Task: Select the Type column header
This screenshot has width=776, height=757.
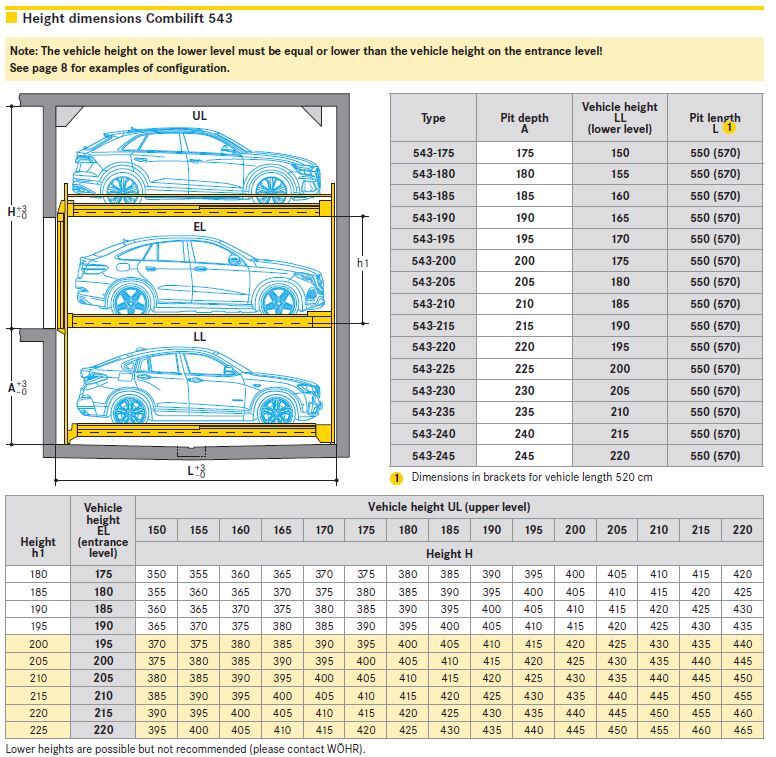Action: click(433, 118)
